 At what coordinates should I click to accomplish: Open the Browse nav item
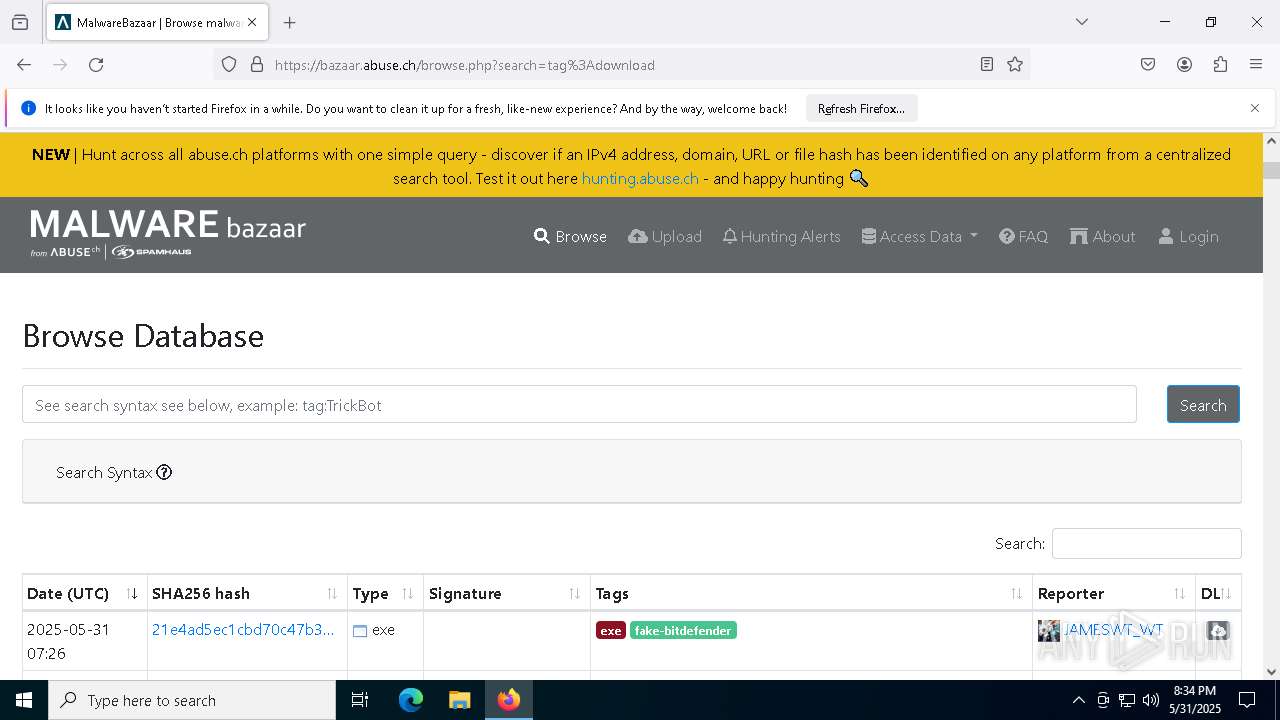pyautogui.click(x=570, y=236)
